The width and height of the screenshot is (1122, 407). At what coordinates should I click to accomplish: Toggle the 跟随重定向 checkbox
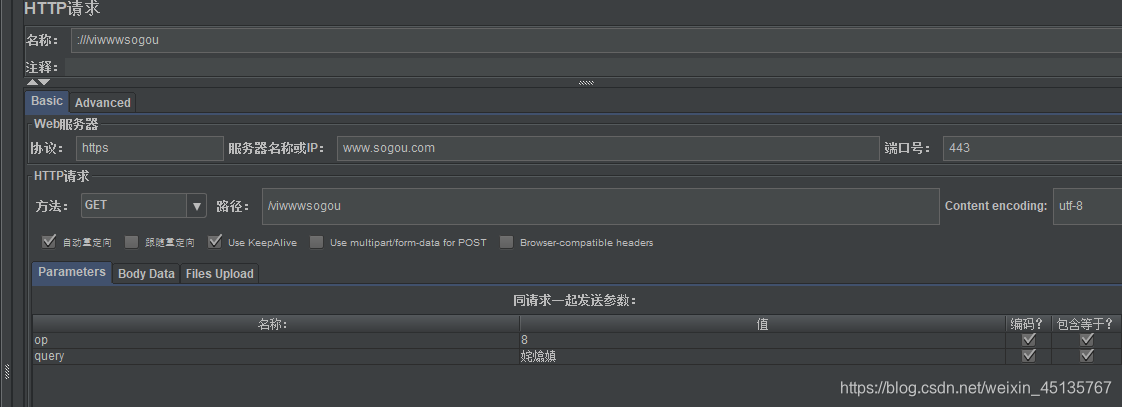[131, 242]
